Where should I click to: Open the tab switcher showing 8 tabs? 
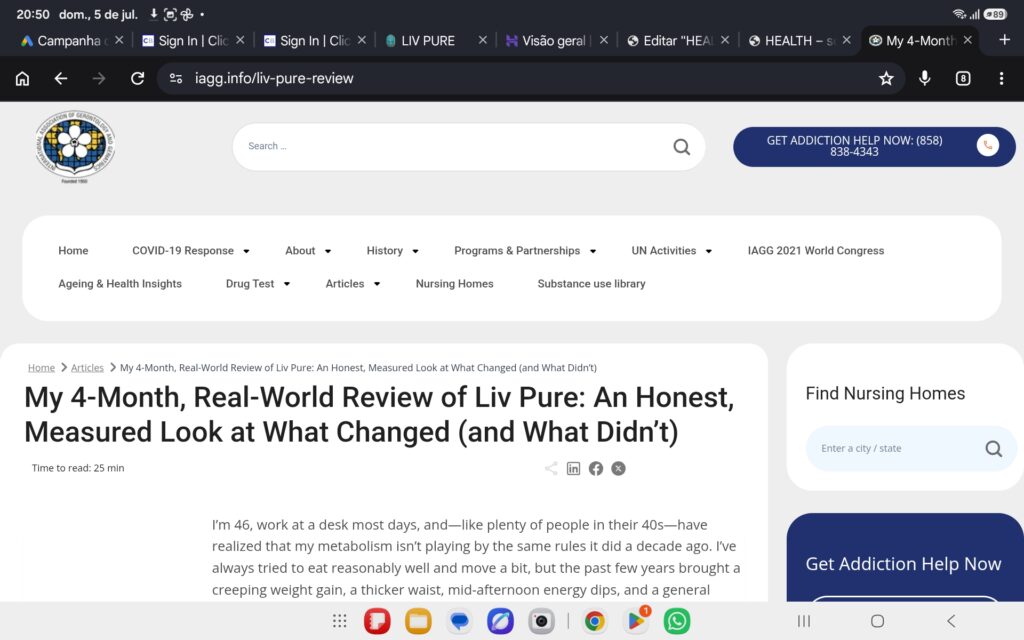pyautogui.click(x=963, y=78)
